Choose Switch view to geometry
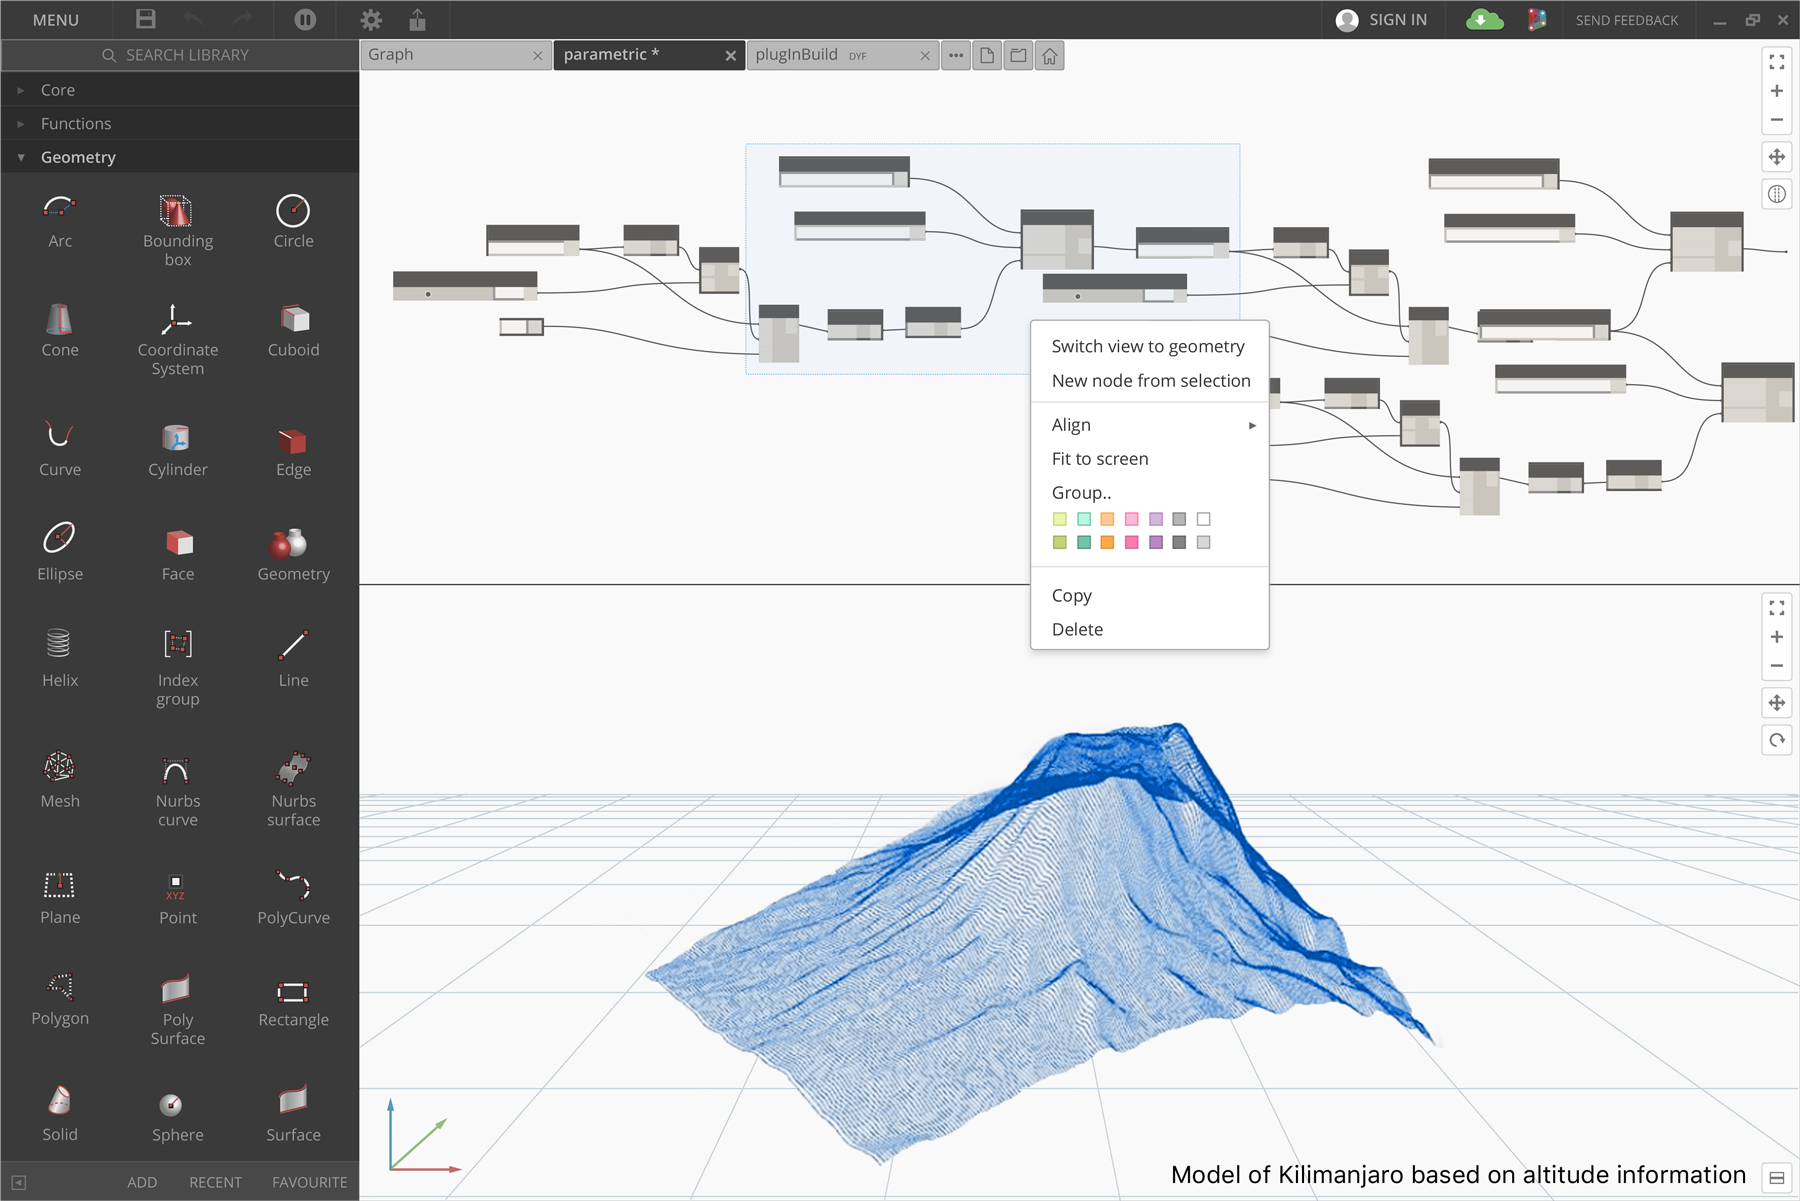The image size is (1800, 1201). [1149, 346]
